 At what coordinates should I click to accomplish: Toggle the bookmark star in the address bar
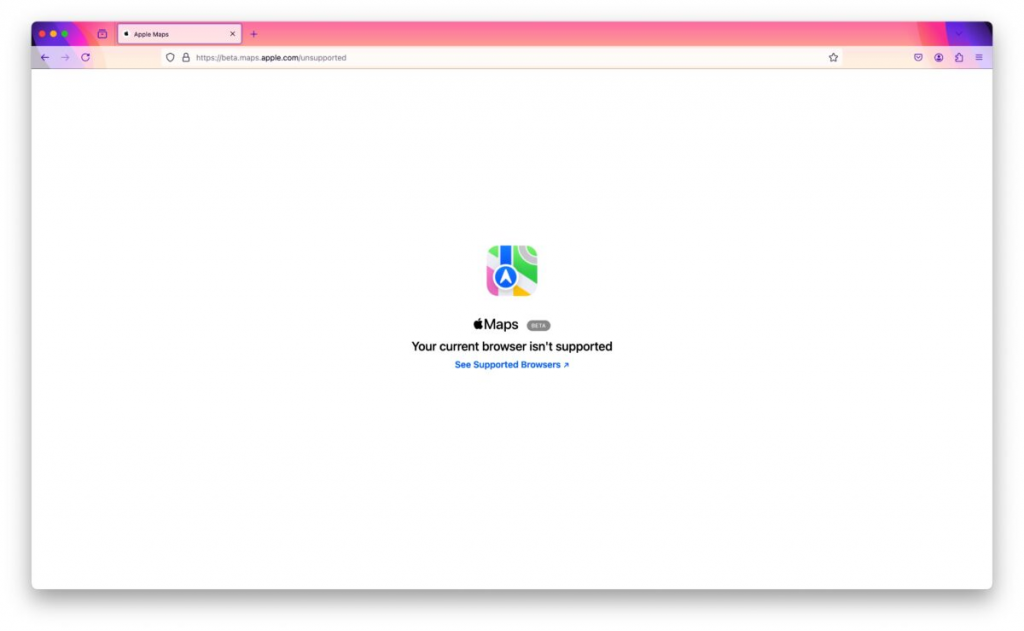tap(833, 57)
